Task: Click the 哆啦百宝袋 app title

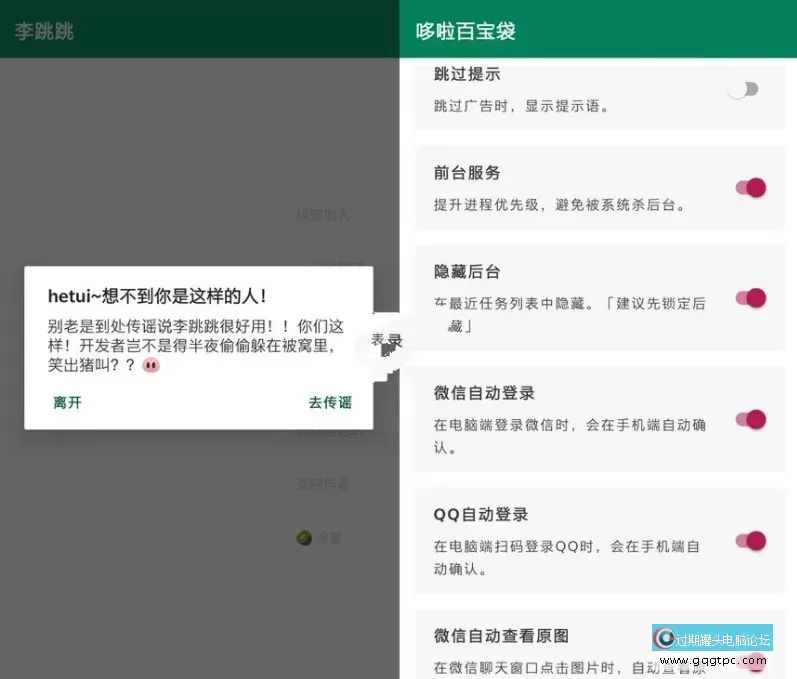Action: pos(466,31)
